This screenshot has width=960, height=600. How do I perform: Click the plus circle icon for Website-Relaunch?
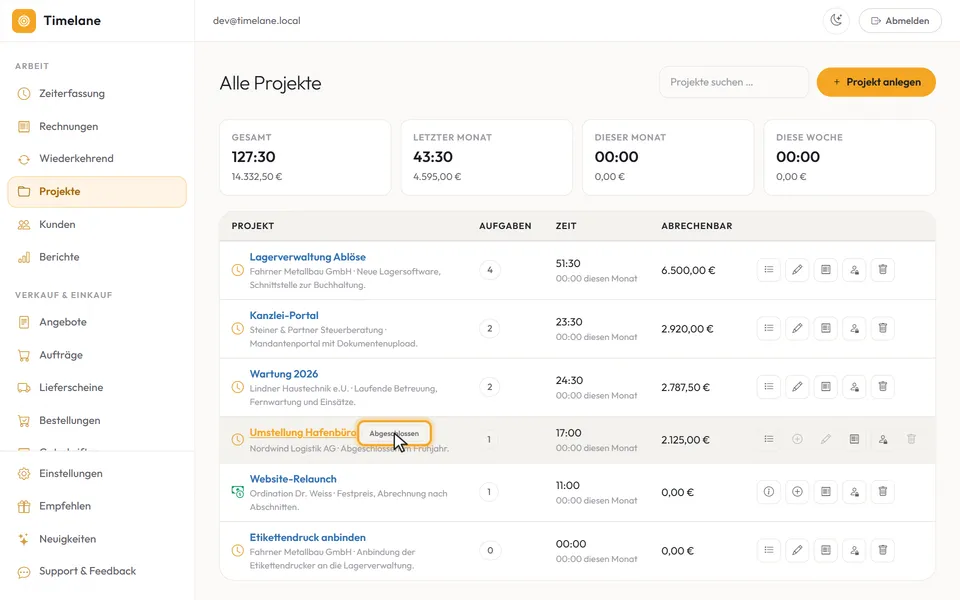click(x=797, y=492)
